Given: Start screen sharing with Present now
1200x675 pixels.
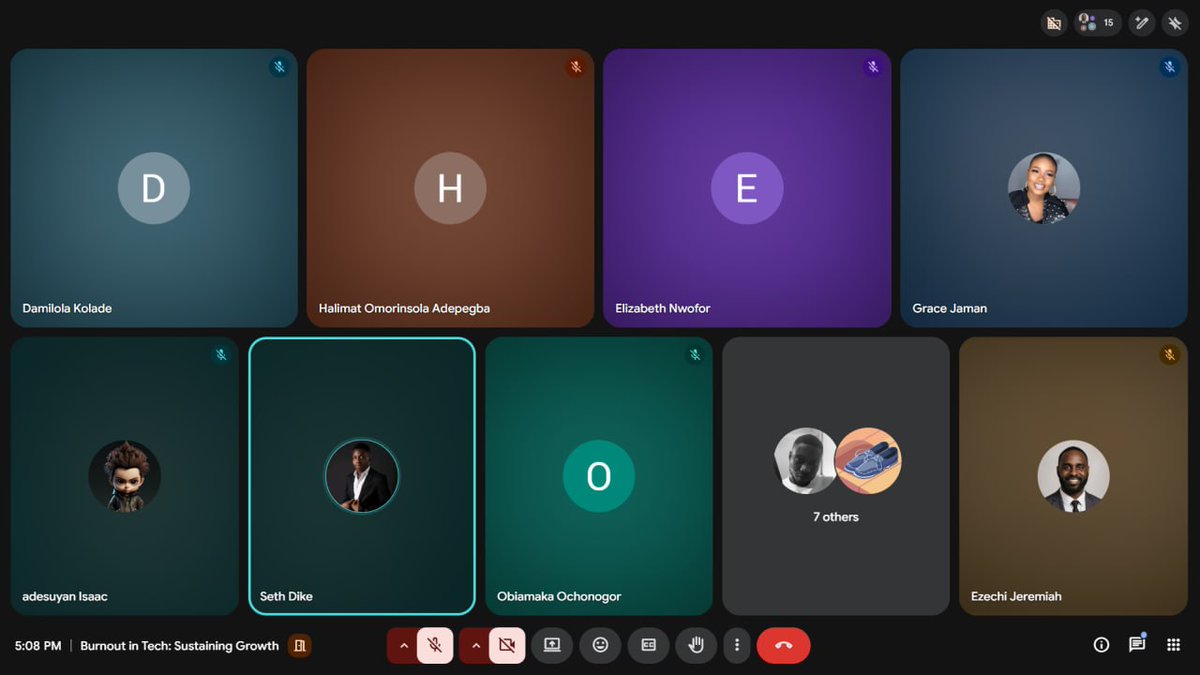Looking at the screenshot, I should 552,646.
